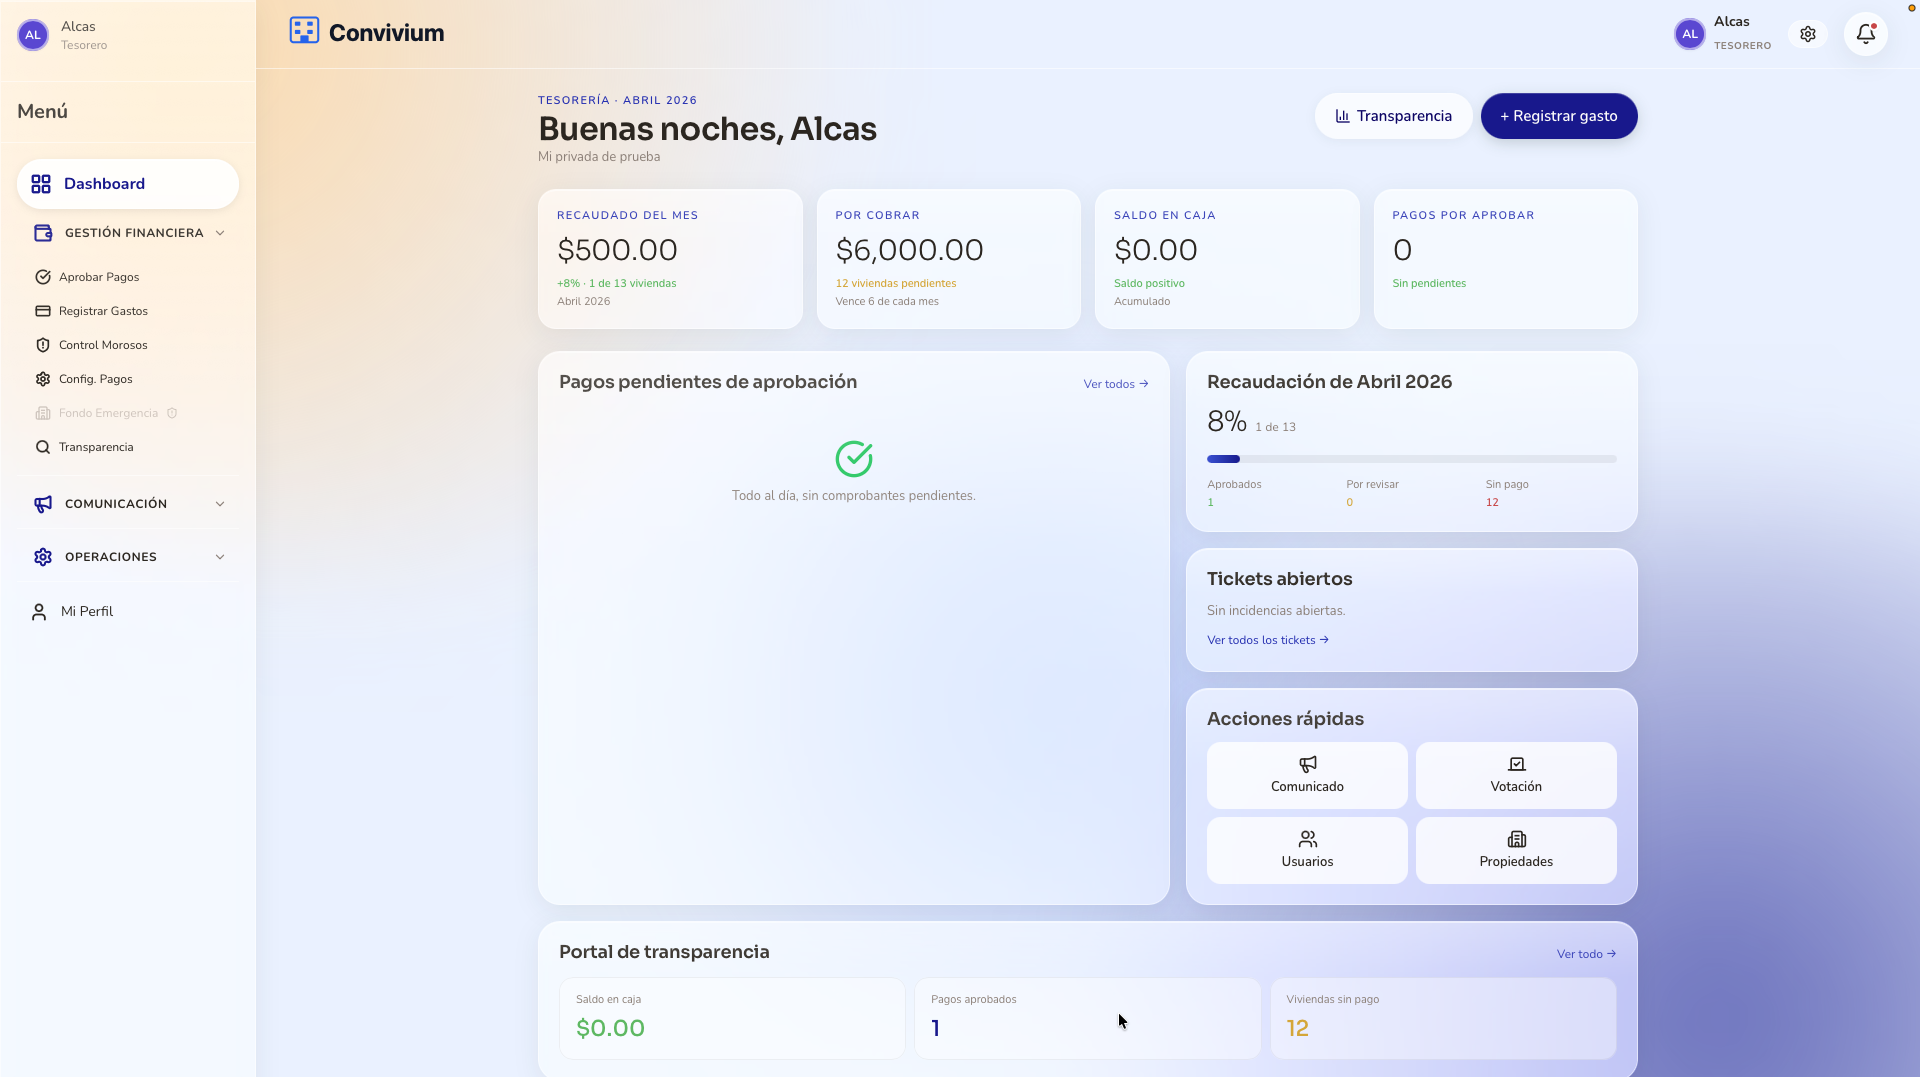Click the notifications bell icon

pyautogui.click(x=1865, y=34)
